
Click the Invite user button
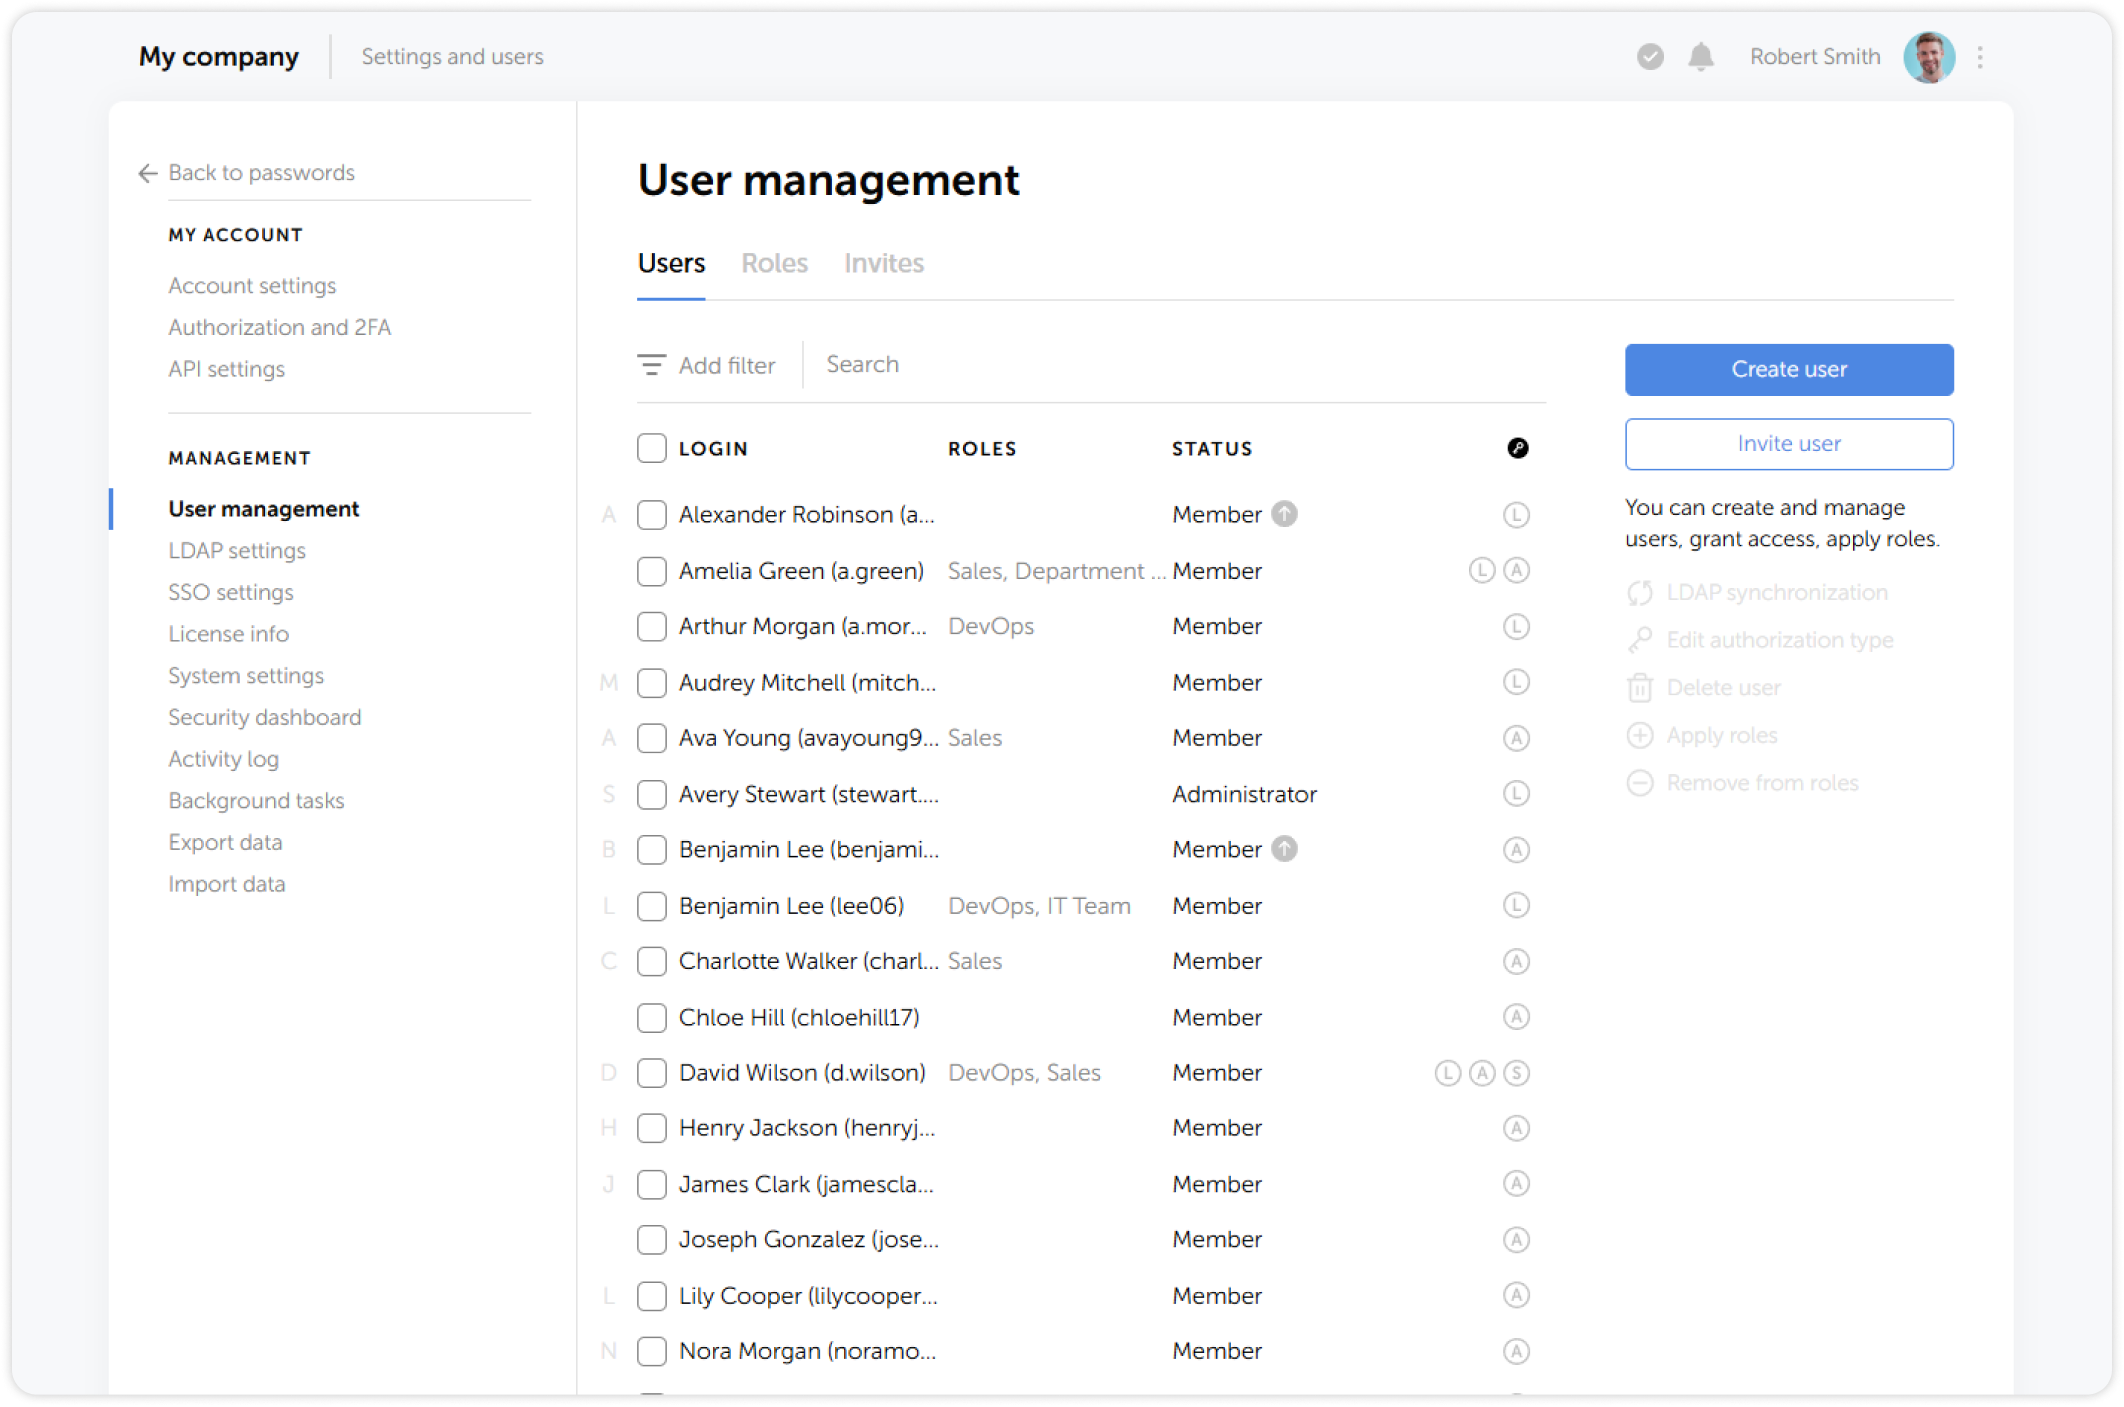1788,443
